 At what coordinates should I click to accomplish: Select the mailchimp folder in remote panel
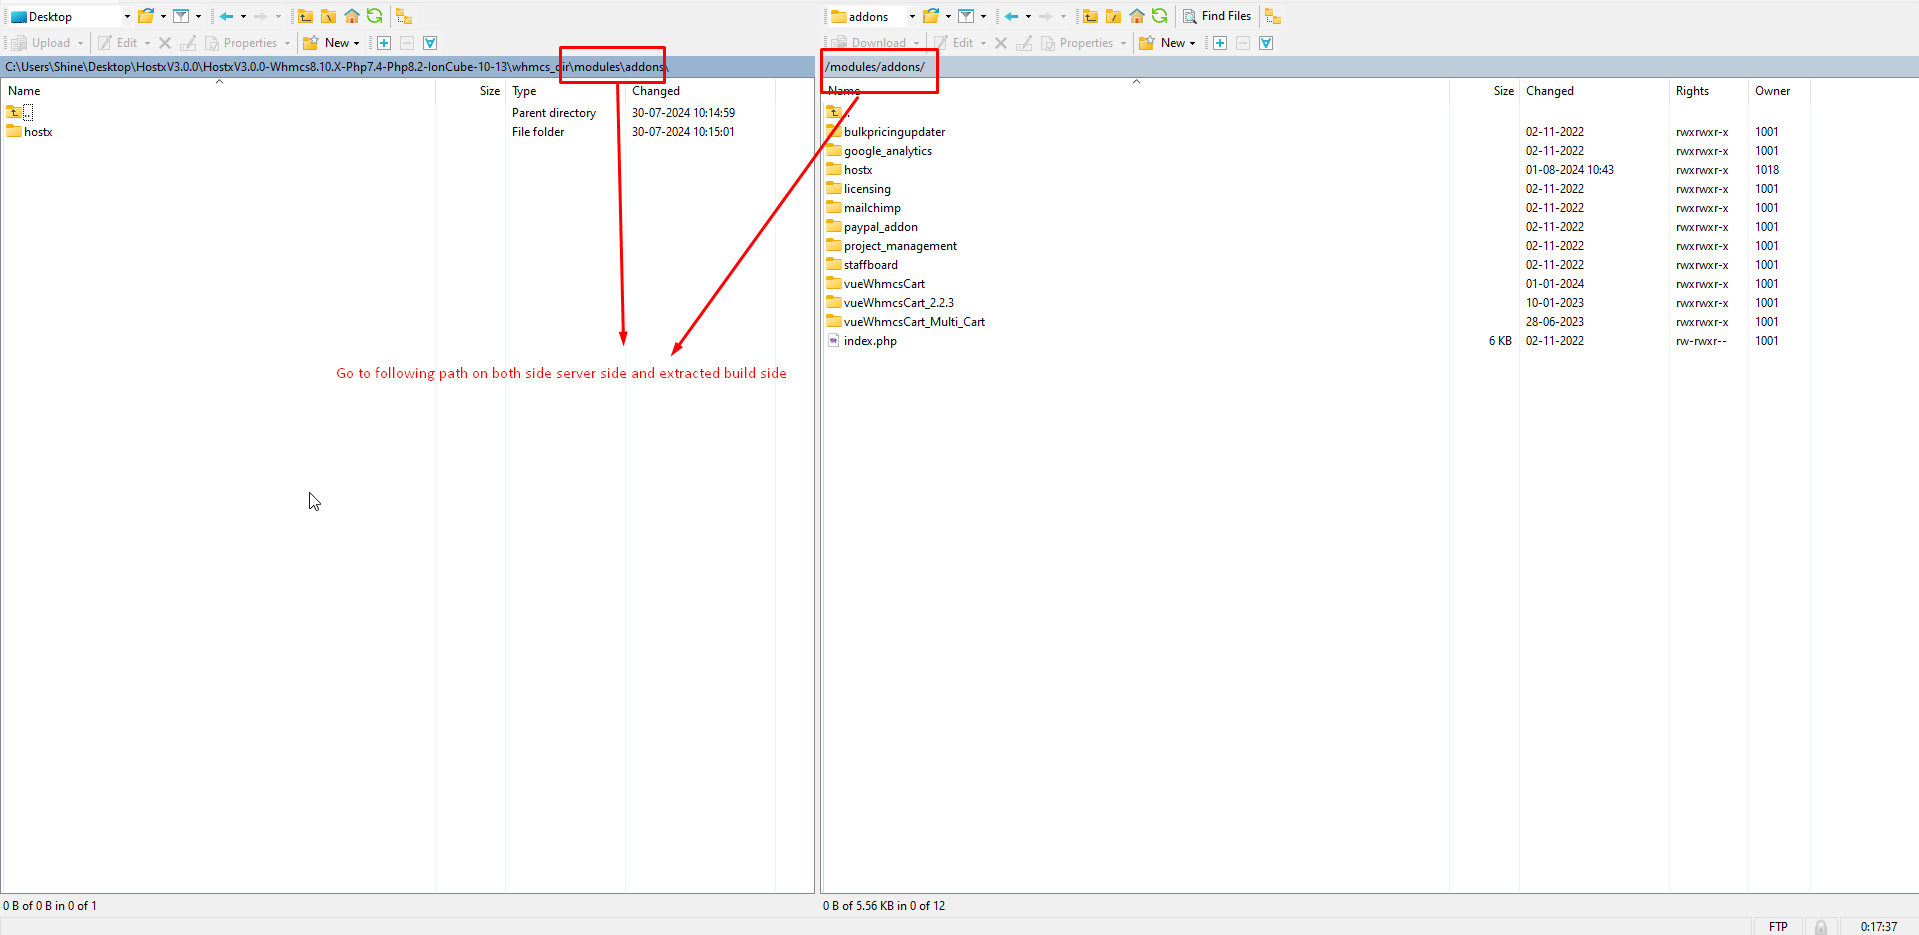click(x=872, y=208)
